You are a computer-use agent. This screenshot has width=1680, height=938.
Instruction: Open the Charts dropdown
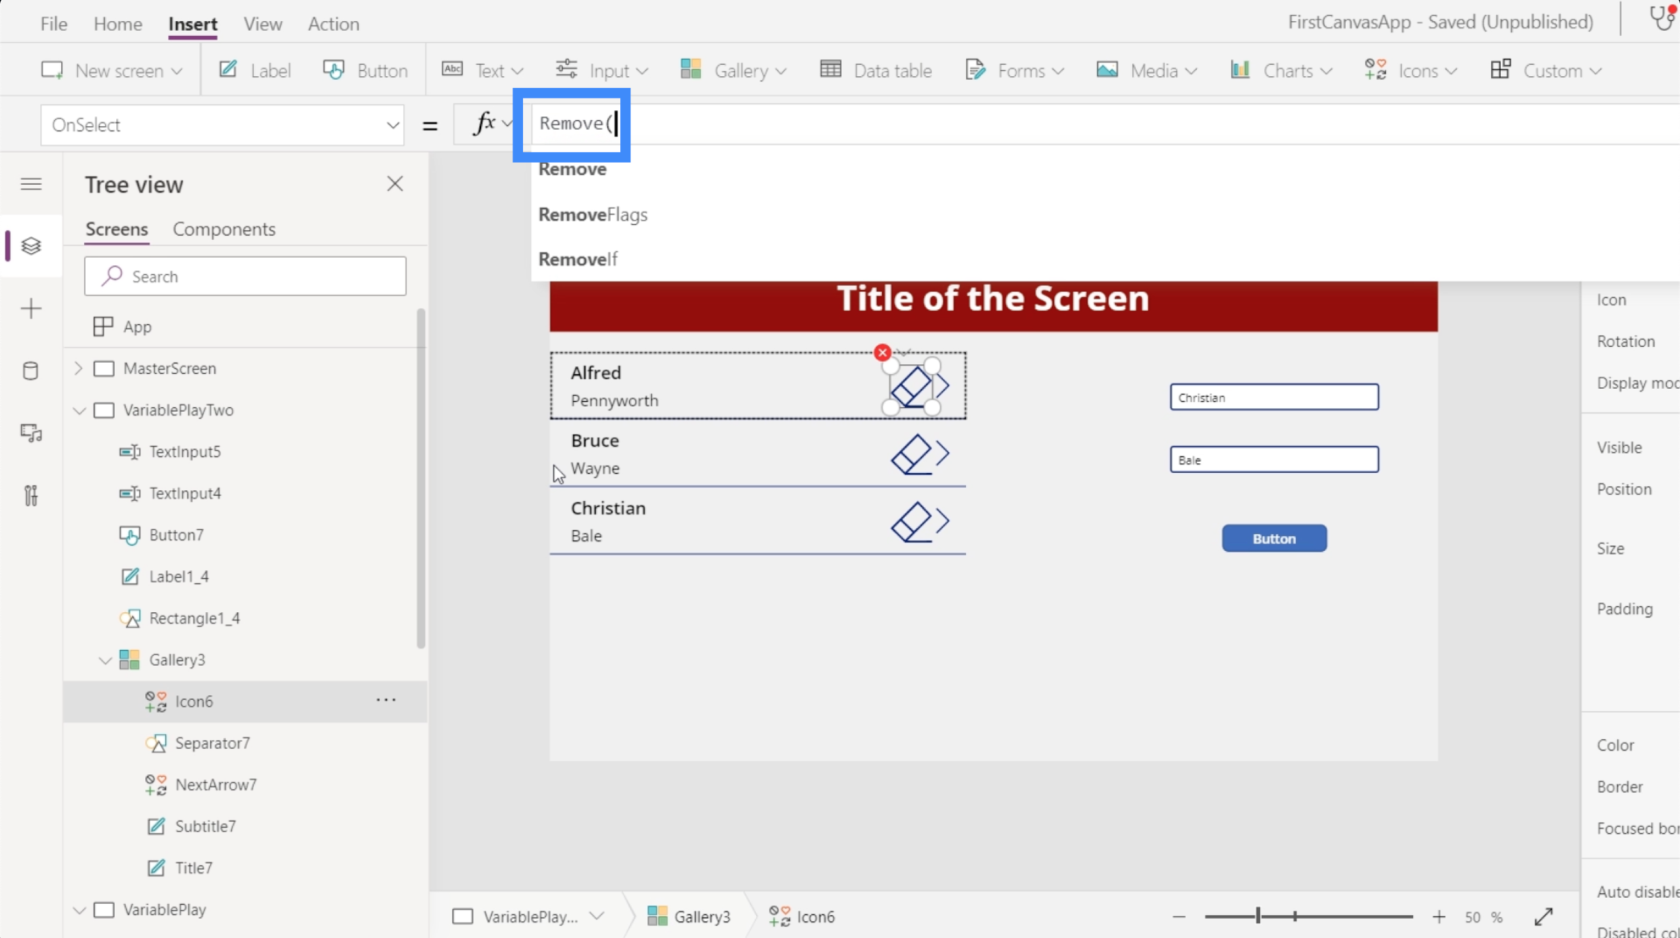tap(1281, 70)
